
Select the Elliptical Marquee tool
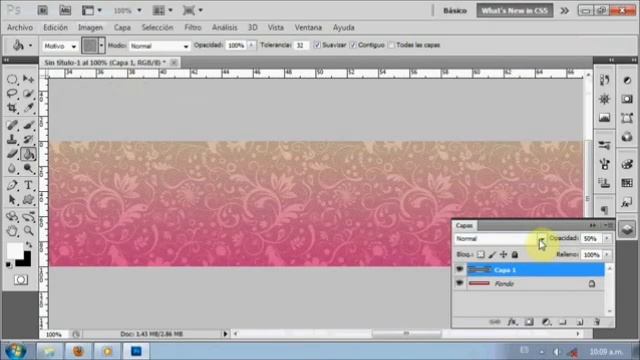[12, 79]
